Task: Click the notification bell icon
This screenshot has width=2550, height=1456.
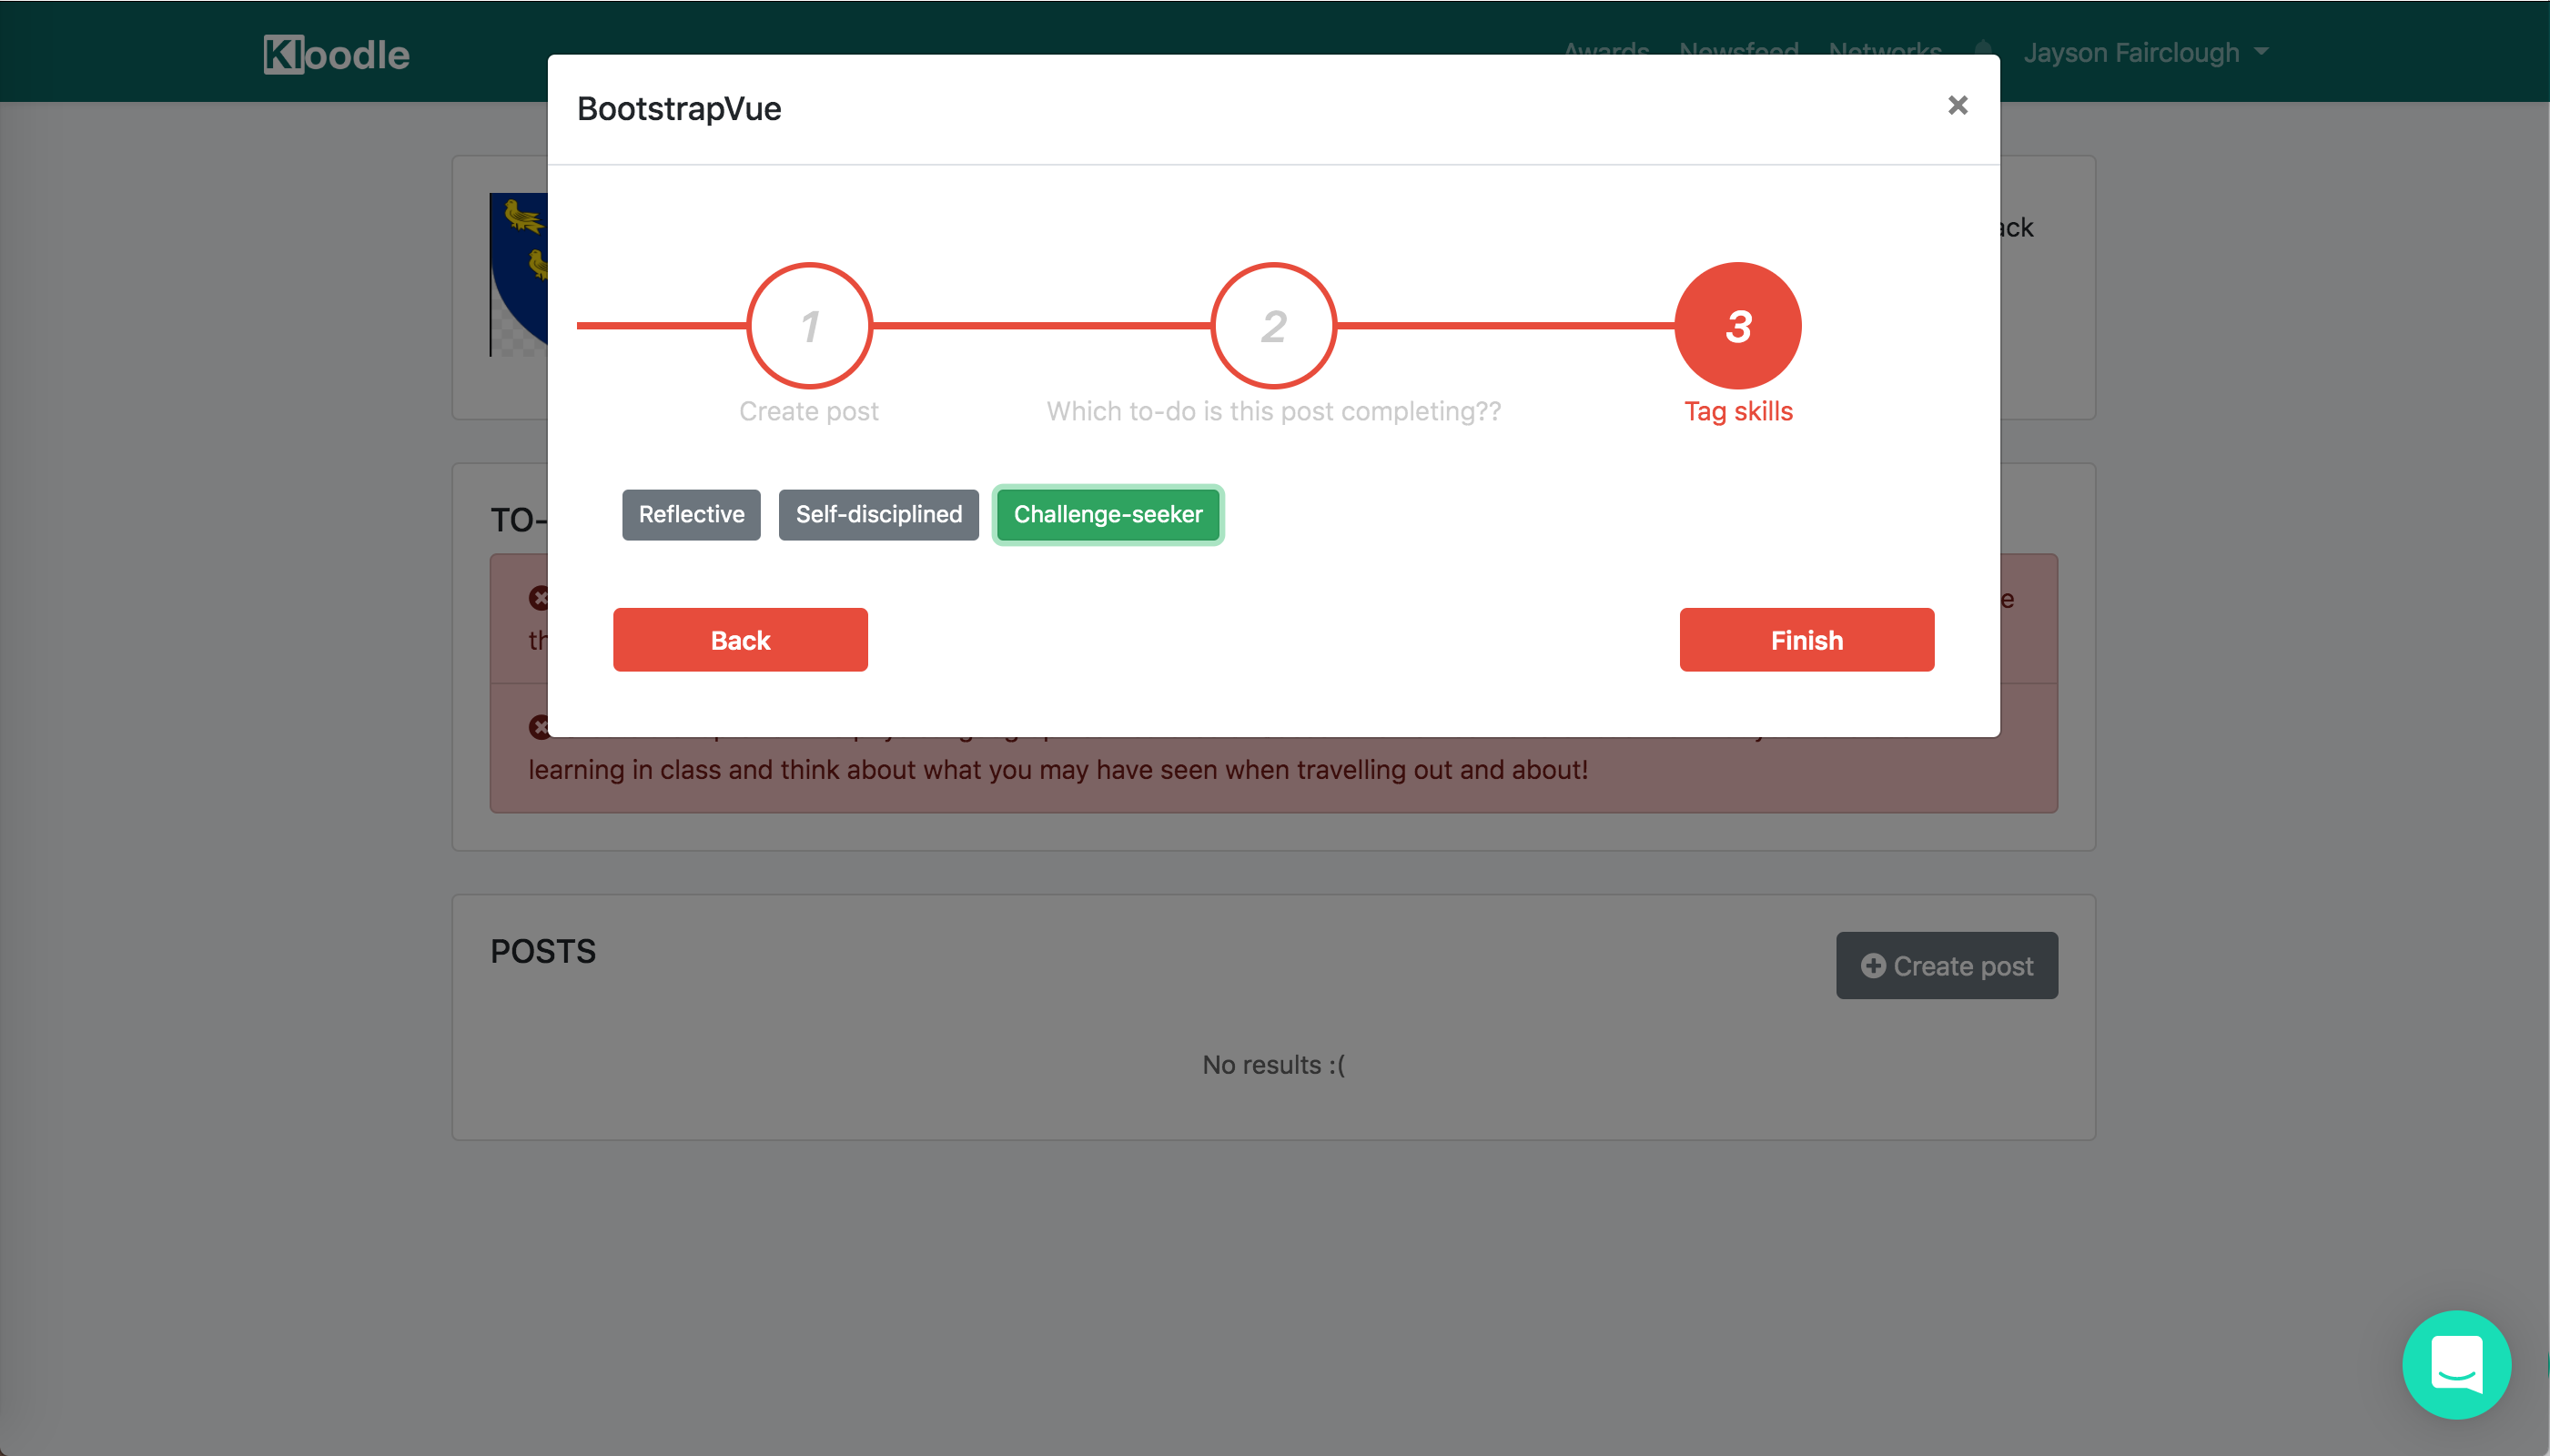Action: [1983, 48]
